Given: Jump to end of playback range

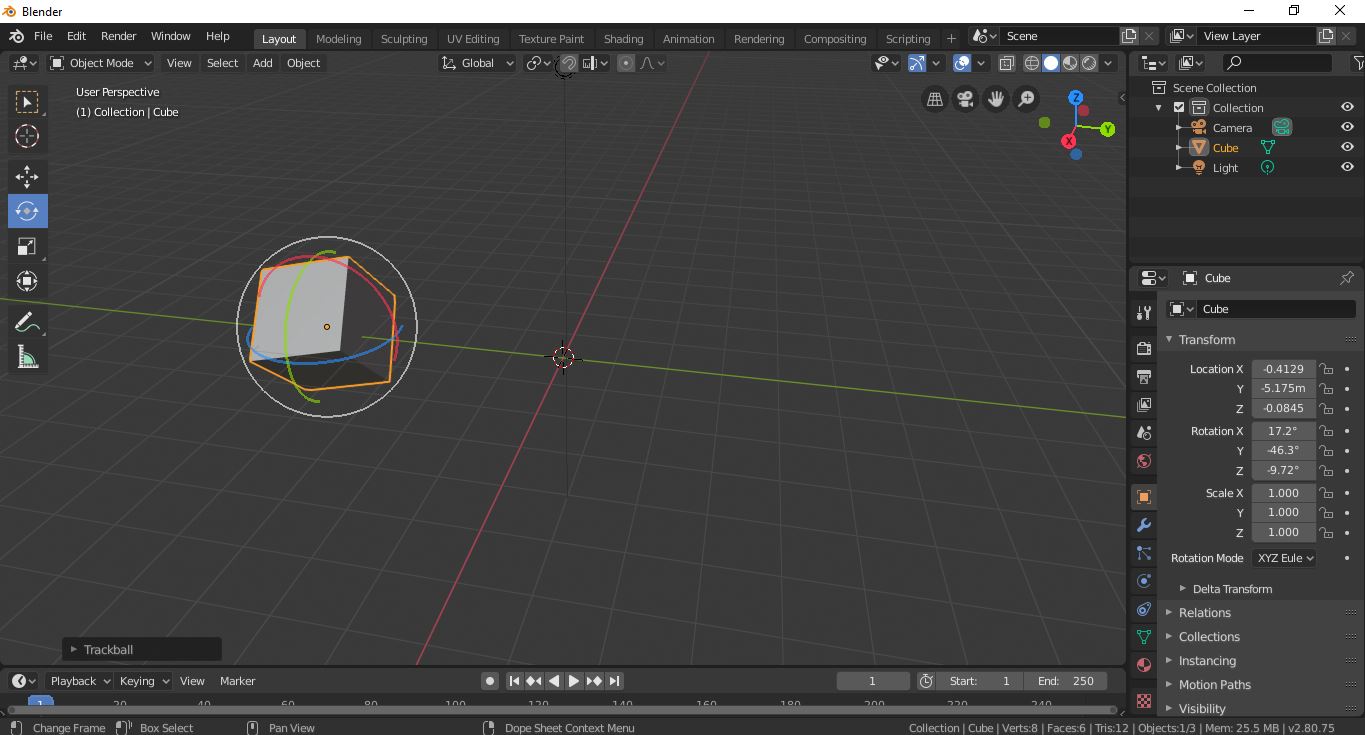Looking at the screenshot, I should tap(614, 680).
